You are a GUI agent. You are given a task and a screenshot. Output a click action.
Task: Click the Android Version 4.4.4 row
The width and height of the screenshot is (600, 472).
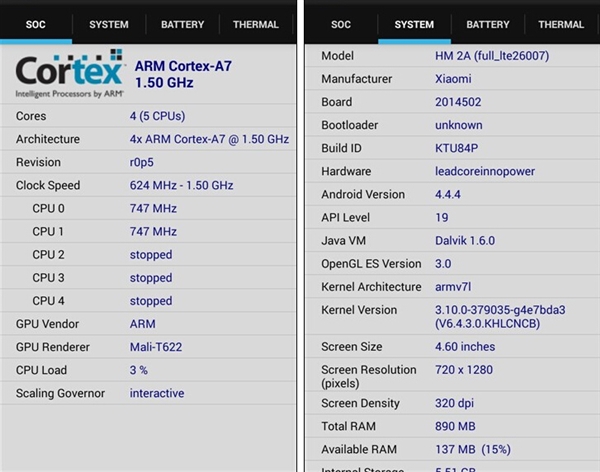pos(452,194)
